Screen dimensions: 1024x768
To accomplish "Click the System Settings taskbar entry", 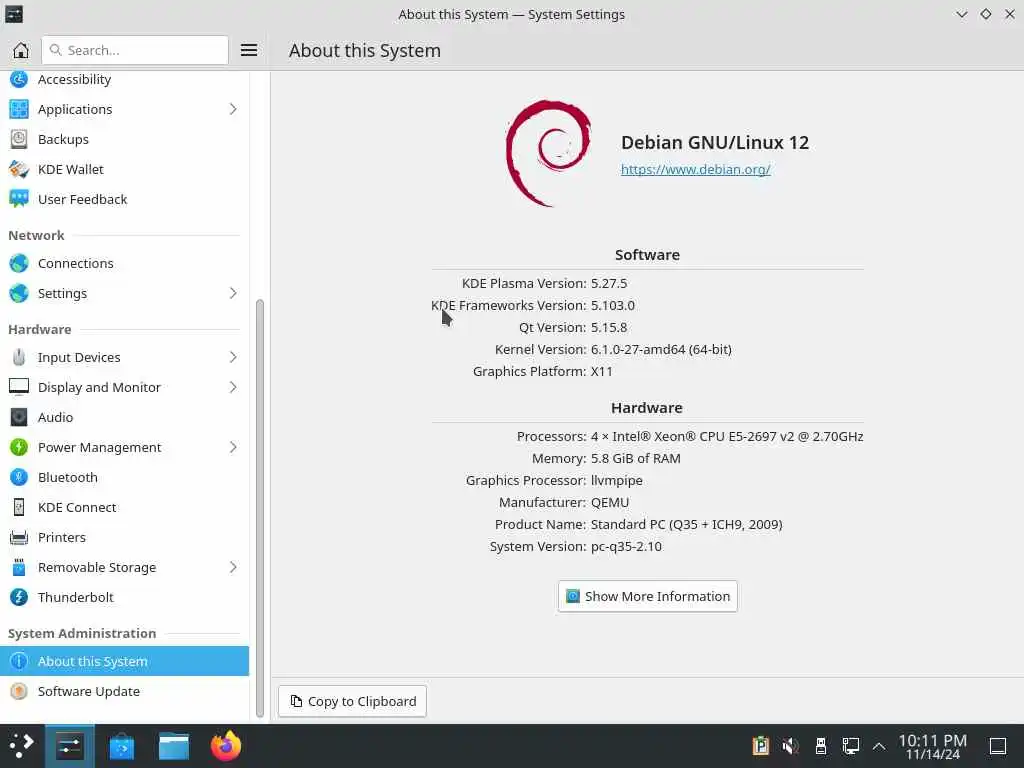I will point(69,746).
